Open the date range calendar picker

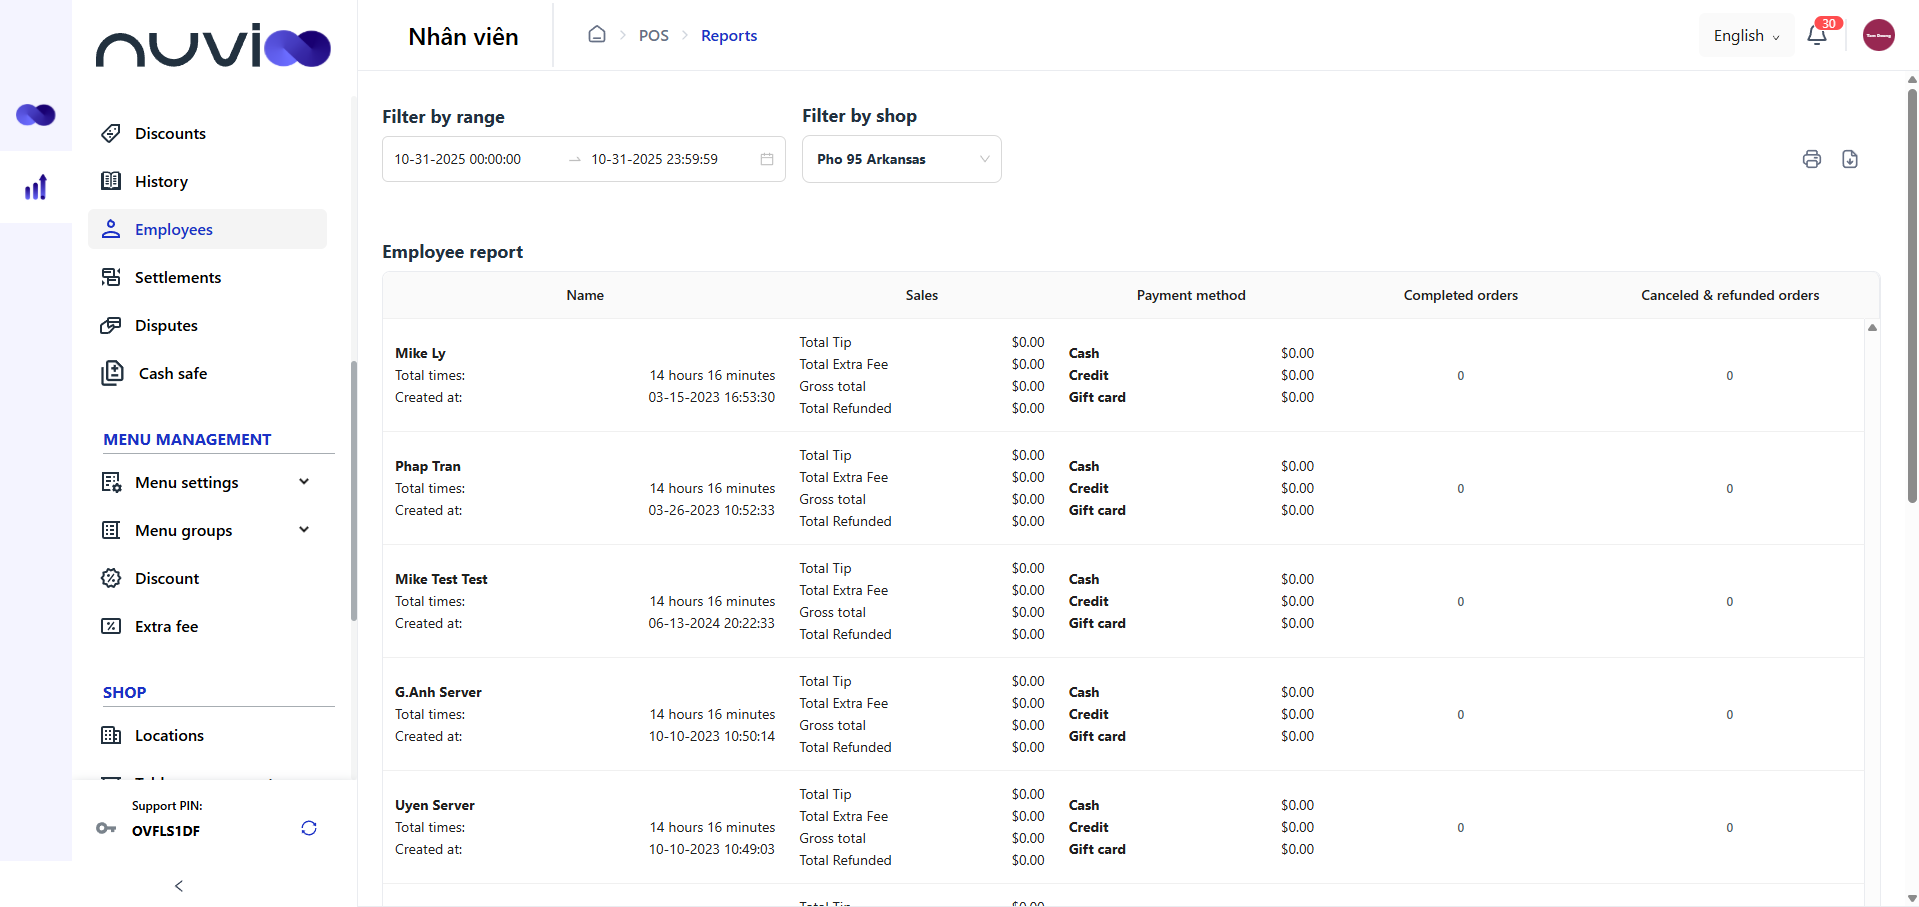pos(766,159)
